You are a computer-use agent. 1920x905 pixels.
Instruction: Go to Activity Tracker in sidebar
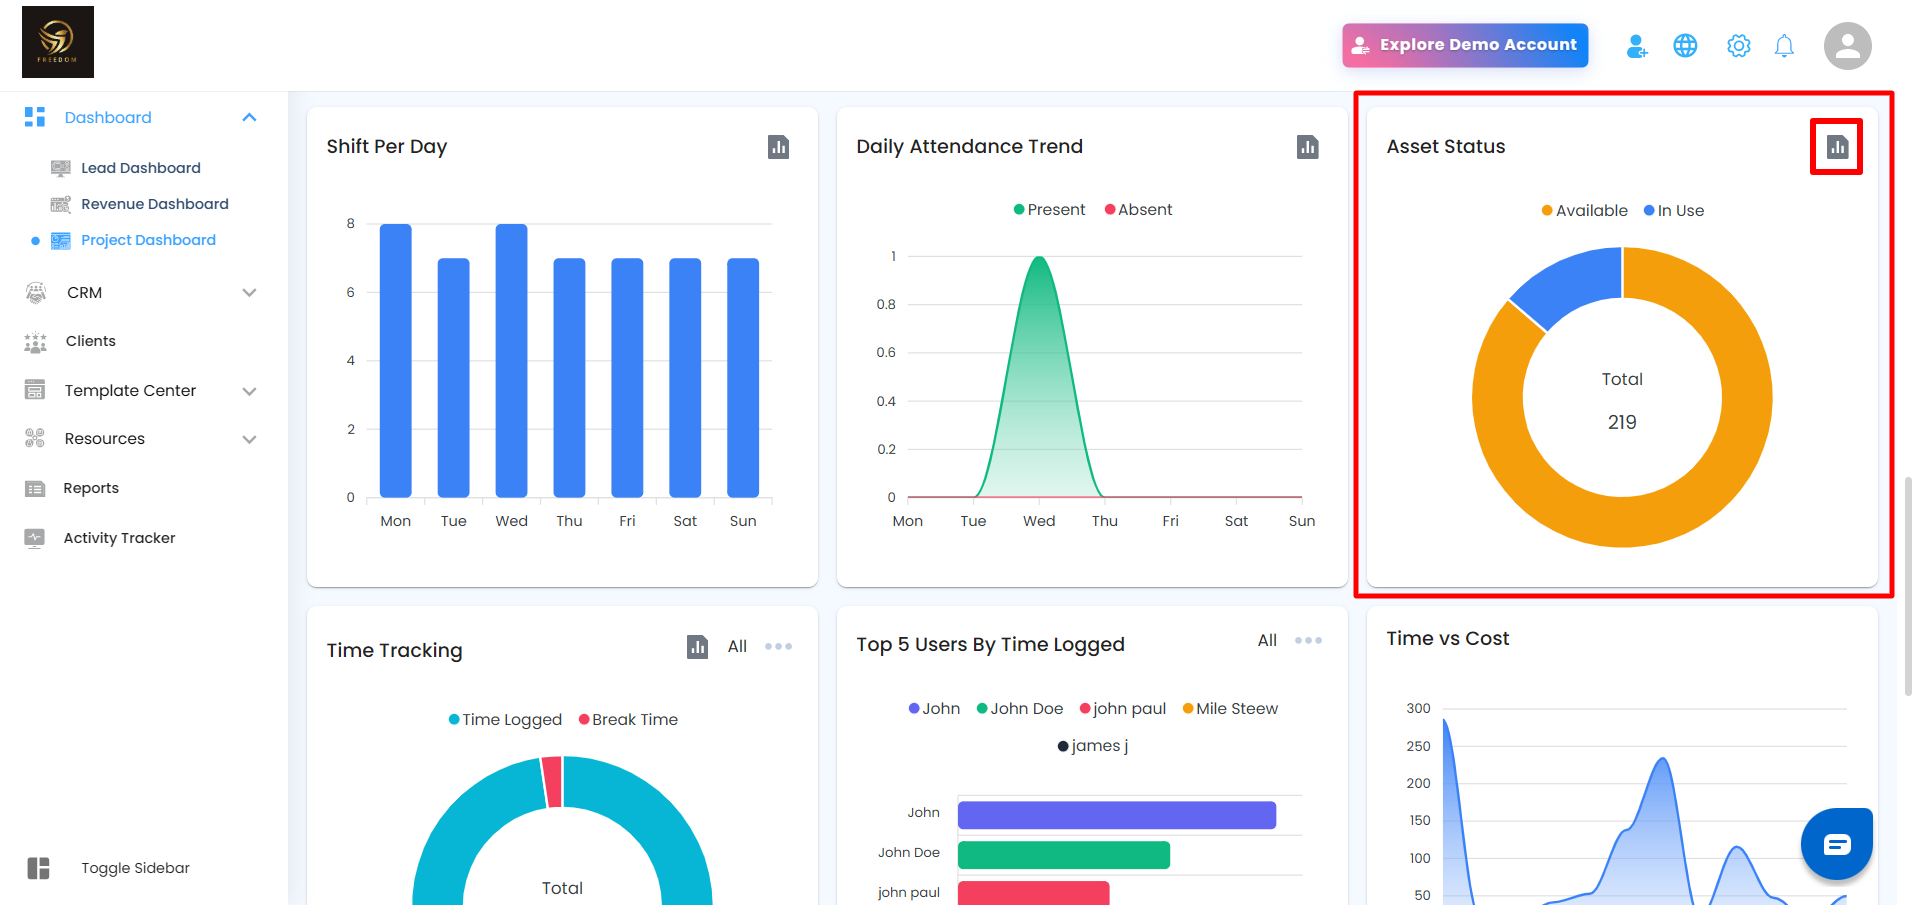point(119,538)
